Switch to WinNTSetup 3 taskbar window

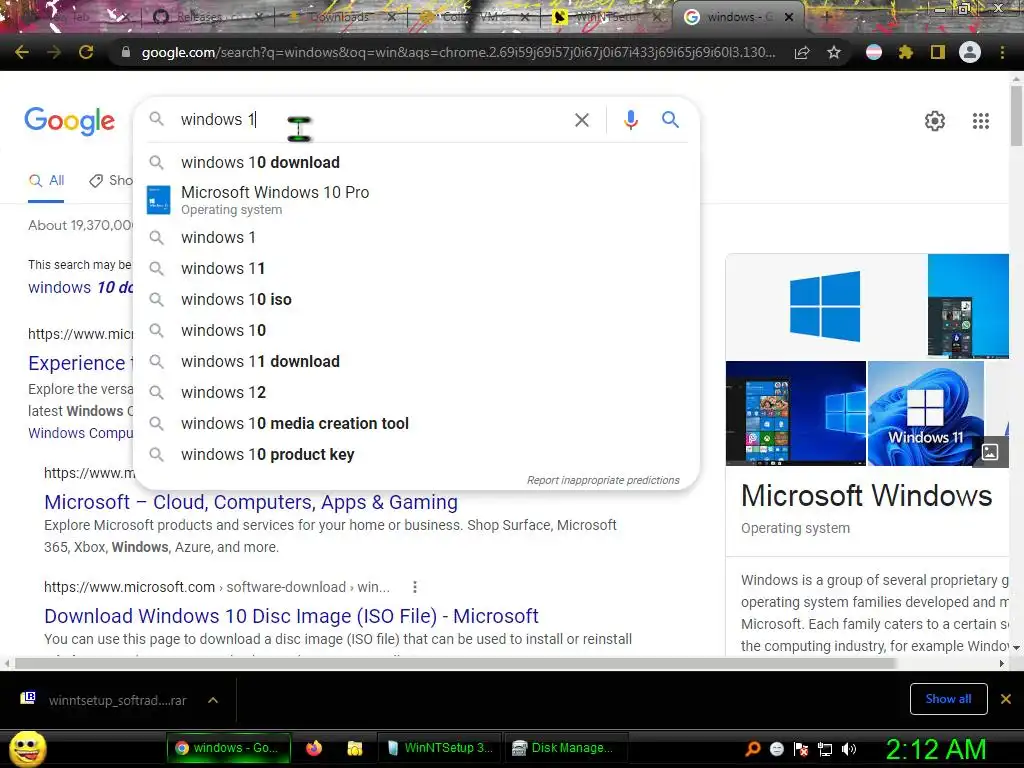point(440,748)
